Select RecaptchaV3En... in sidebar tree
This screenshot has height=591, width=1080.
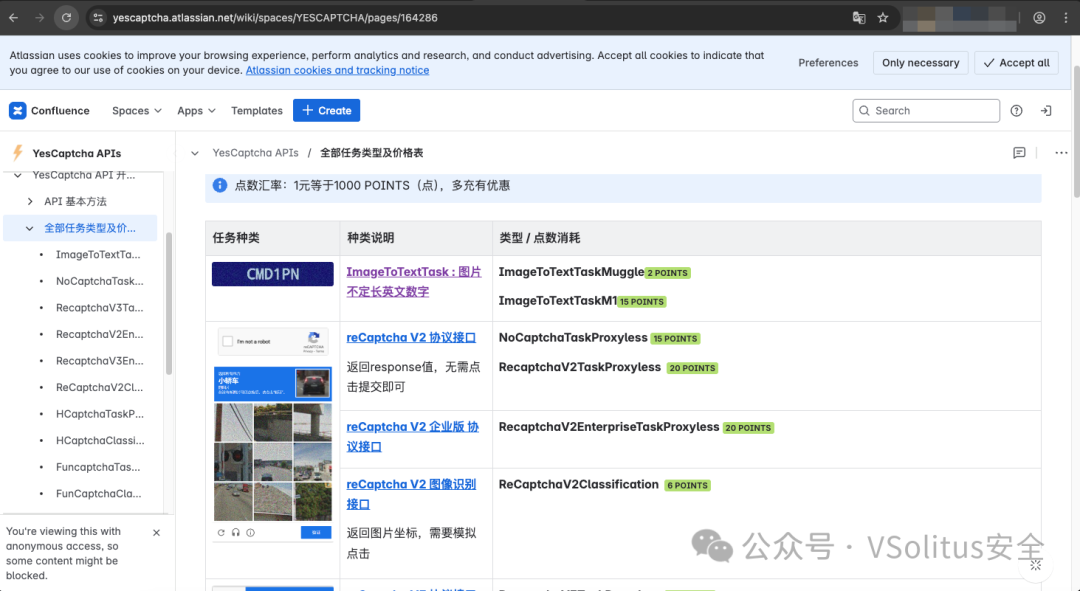click(x=100, y=361)
